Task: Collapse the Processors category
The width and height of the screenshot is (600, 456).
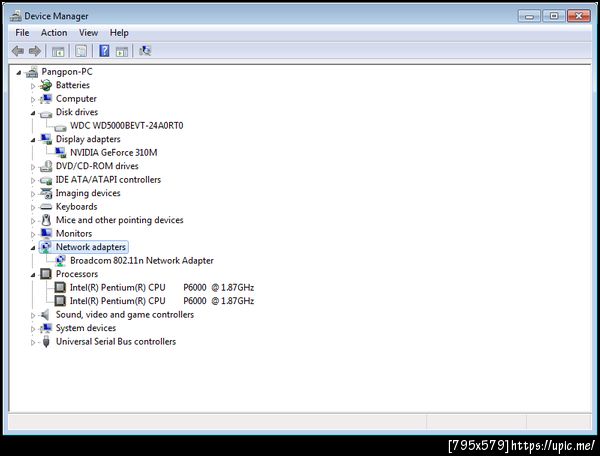Action: coord(33,275)
